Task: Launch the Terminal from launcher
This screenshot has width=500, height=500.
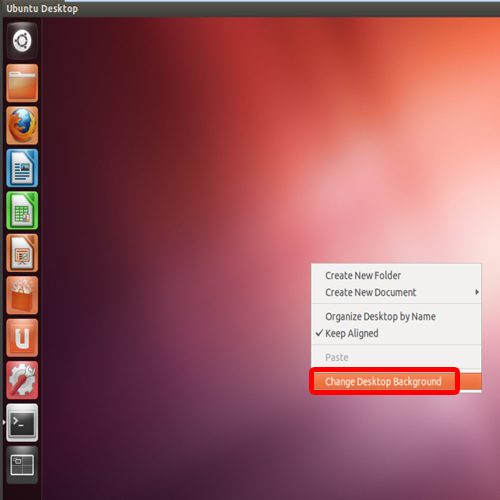Action: (x=22, y=423)
